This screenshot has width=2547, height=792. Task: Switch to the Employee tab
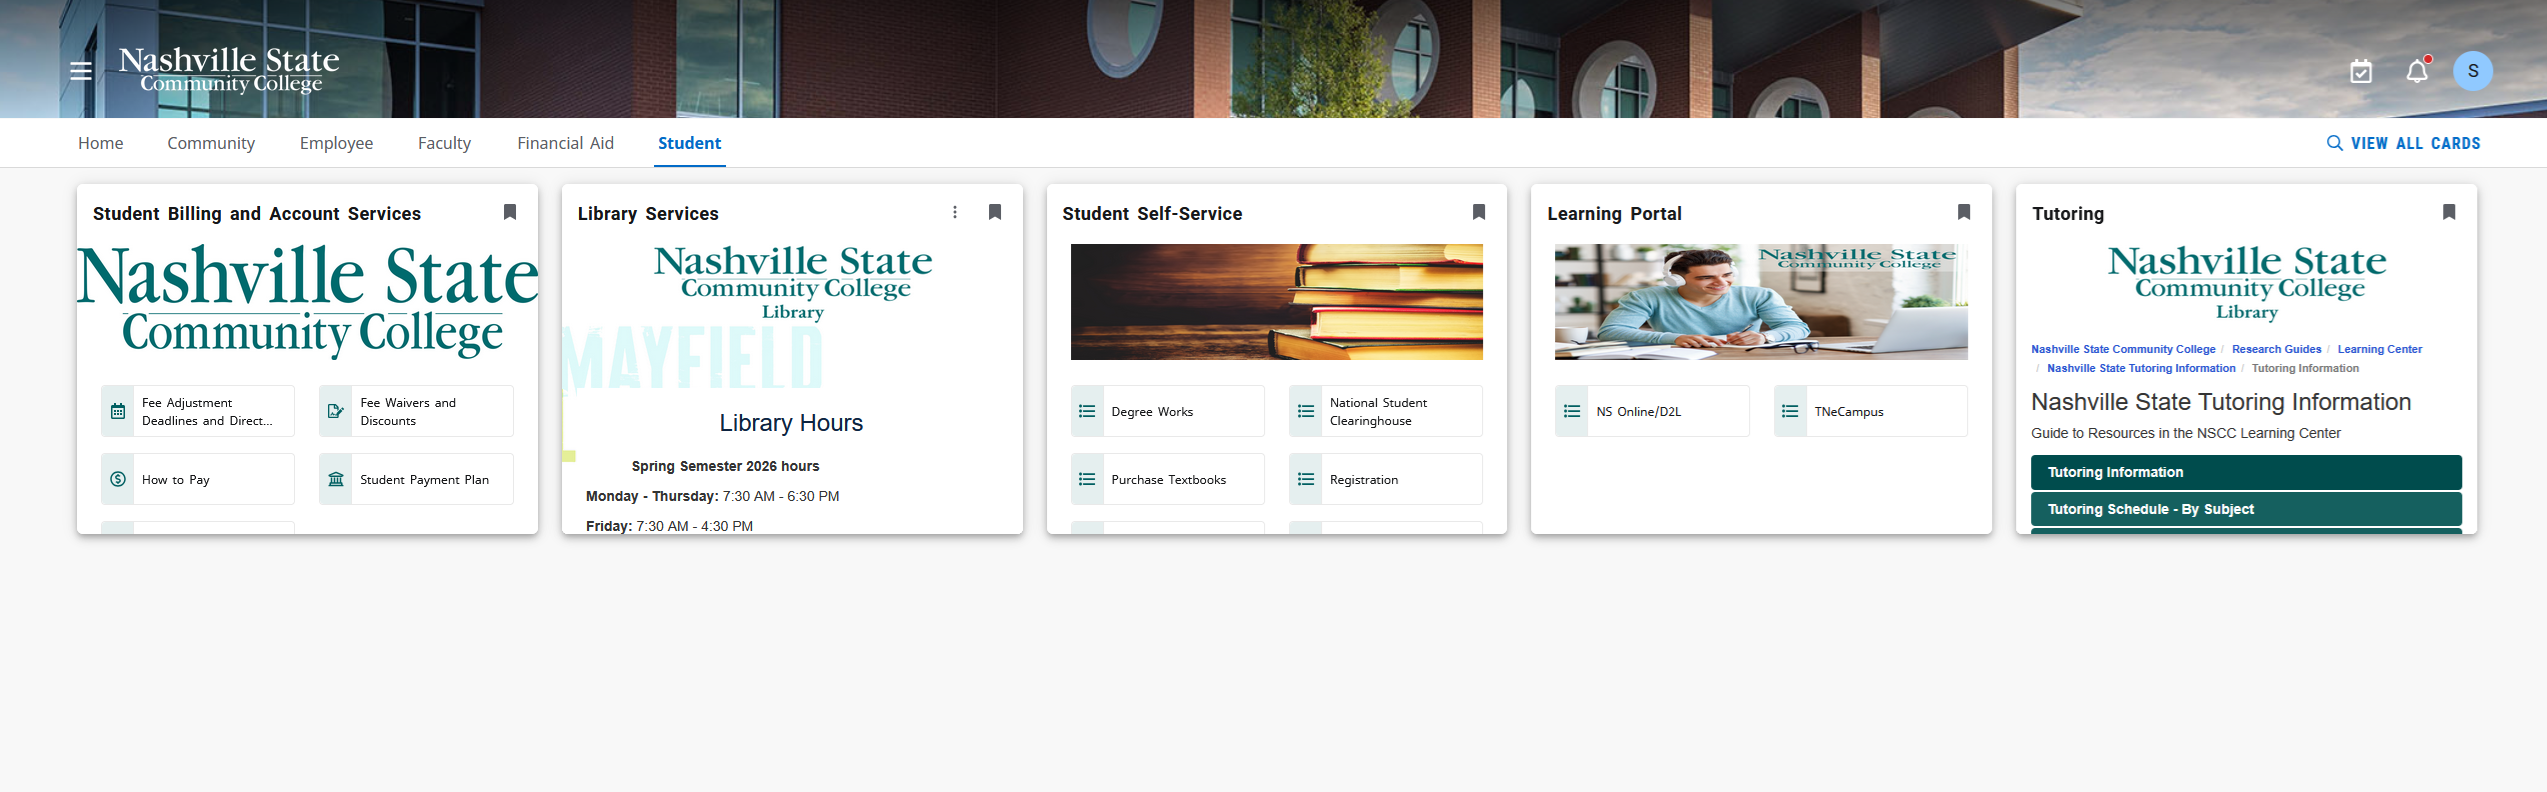click(x=336, y=143)
